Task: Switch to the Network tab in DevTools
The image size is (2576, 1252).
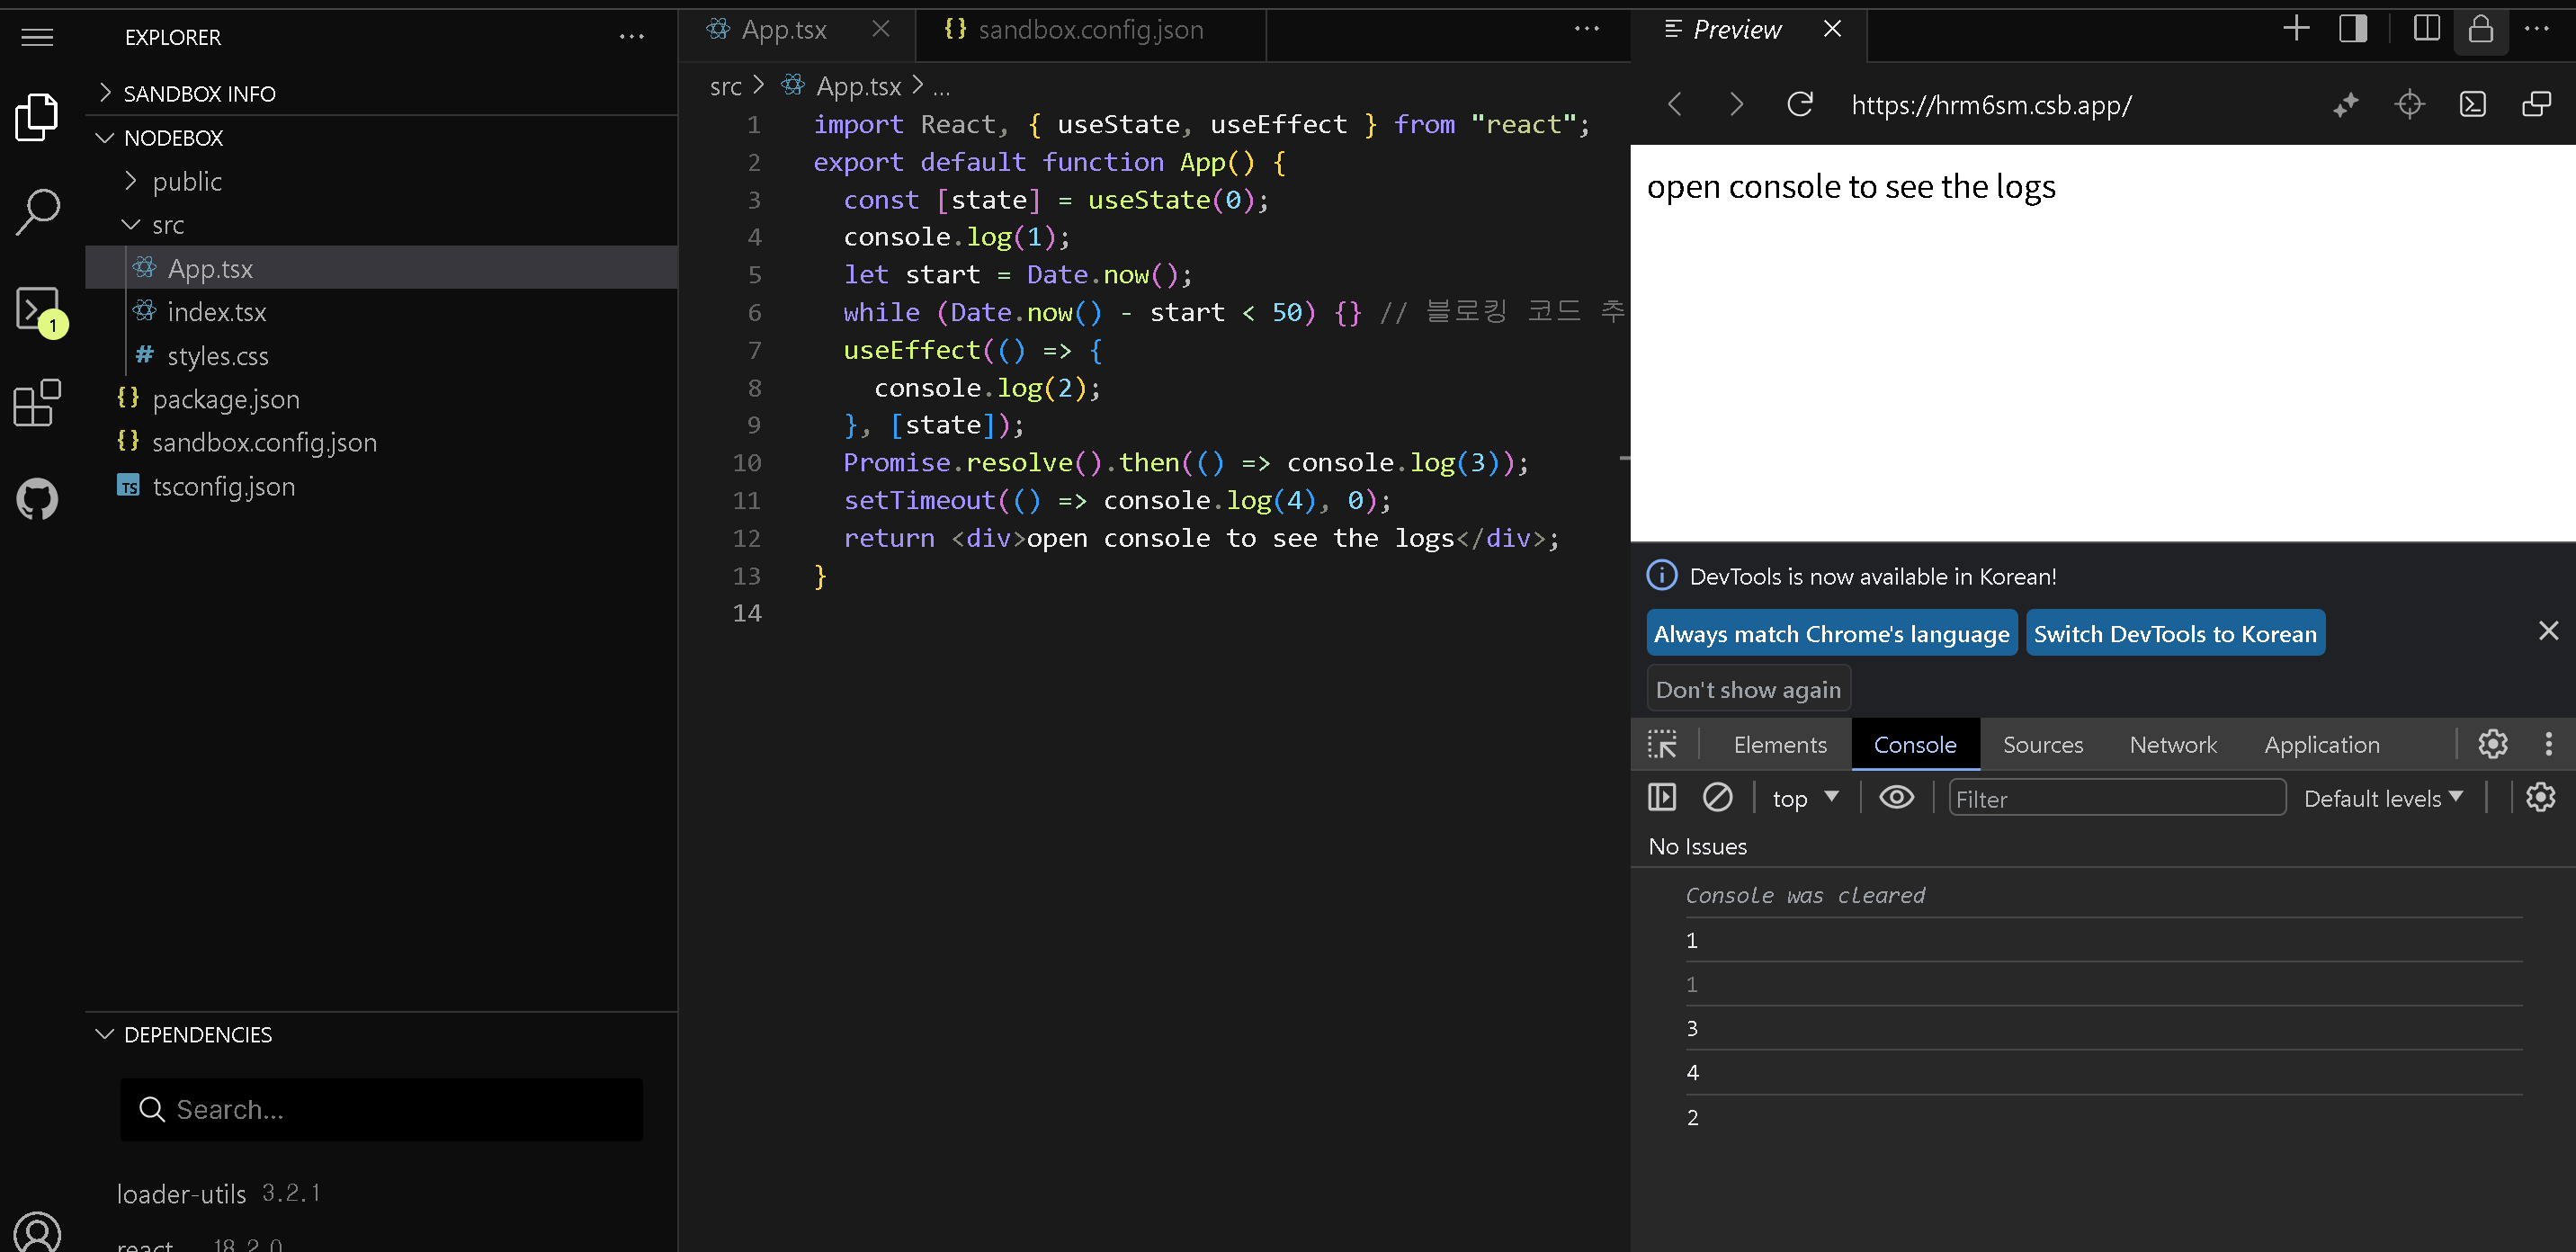Action: pos(2172,744)
